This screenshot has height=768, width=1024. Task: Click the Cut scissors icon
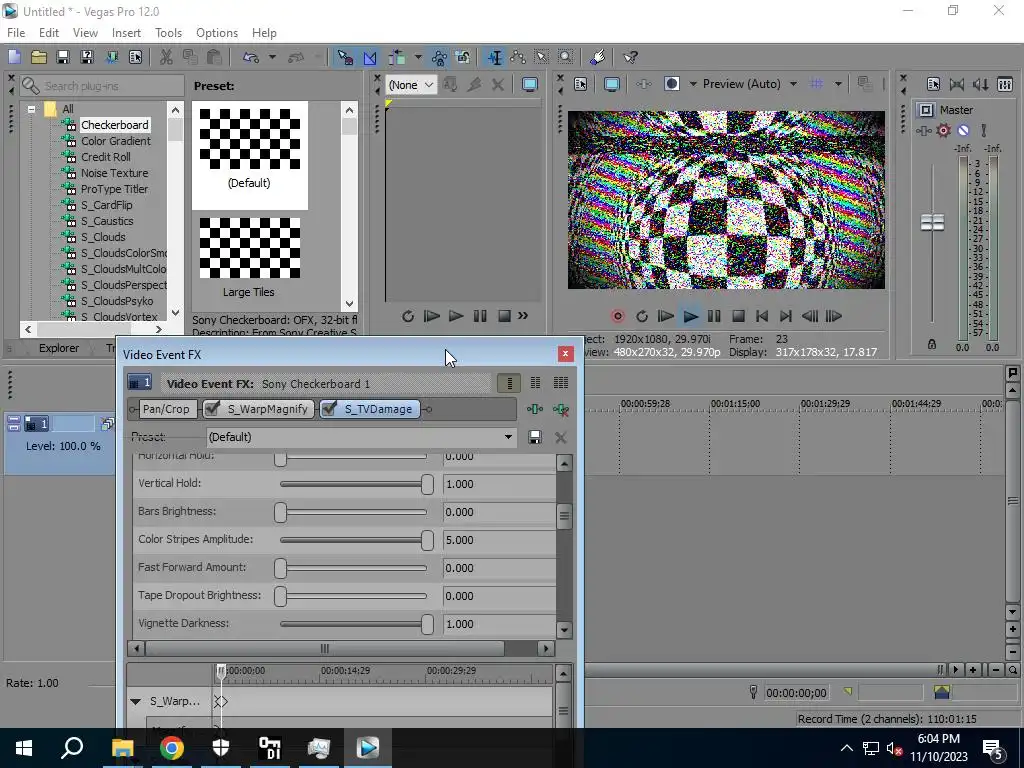166,57
